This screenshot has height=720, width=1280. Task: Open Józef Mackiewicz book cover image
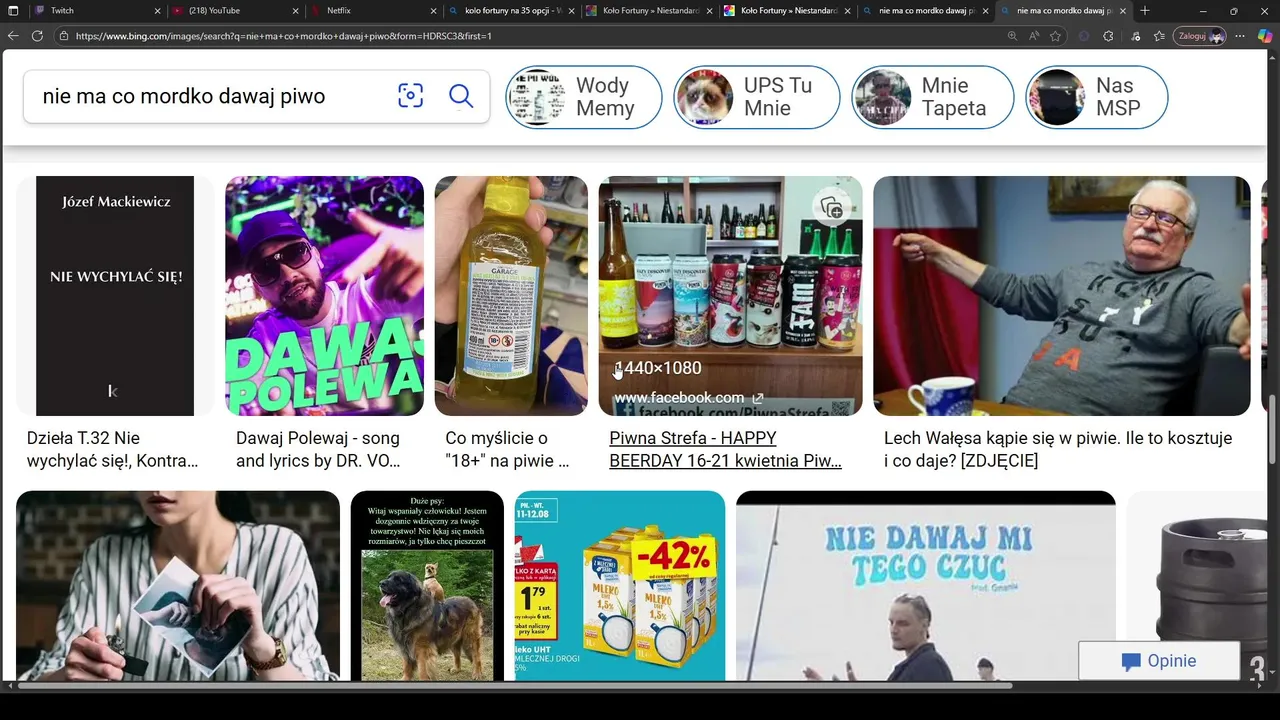[115, 296]
